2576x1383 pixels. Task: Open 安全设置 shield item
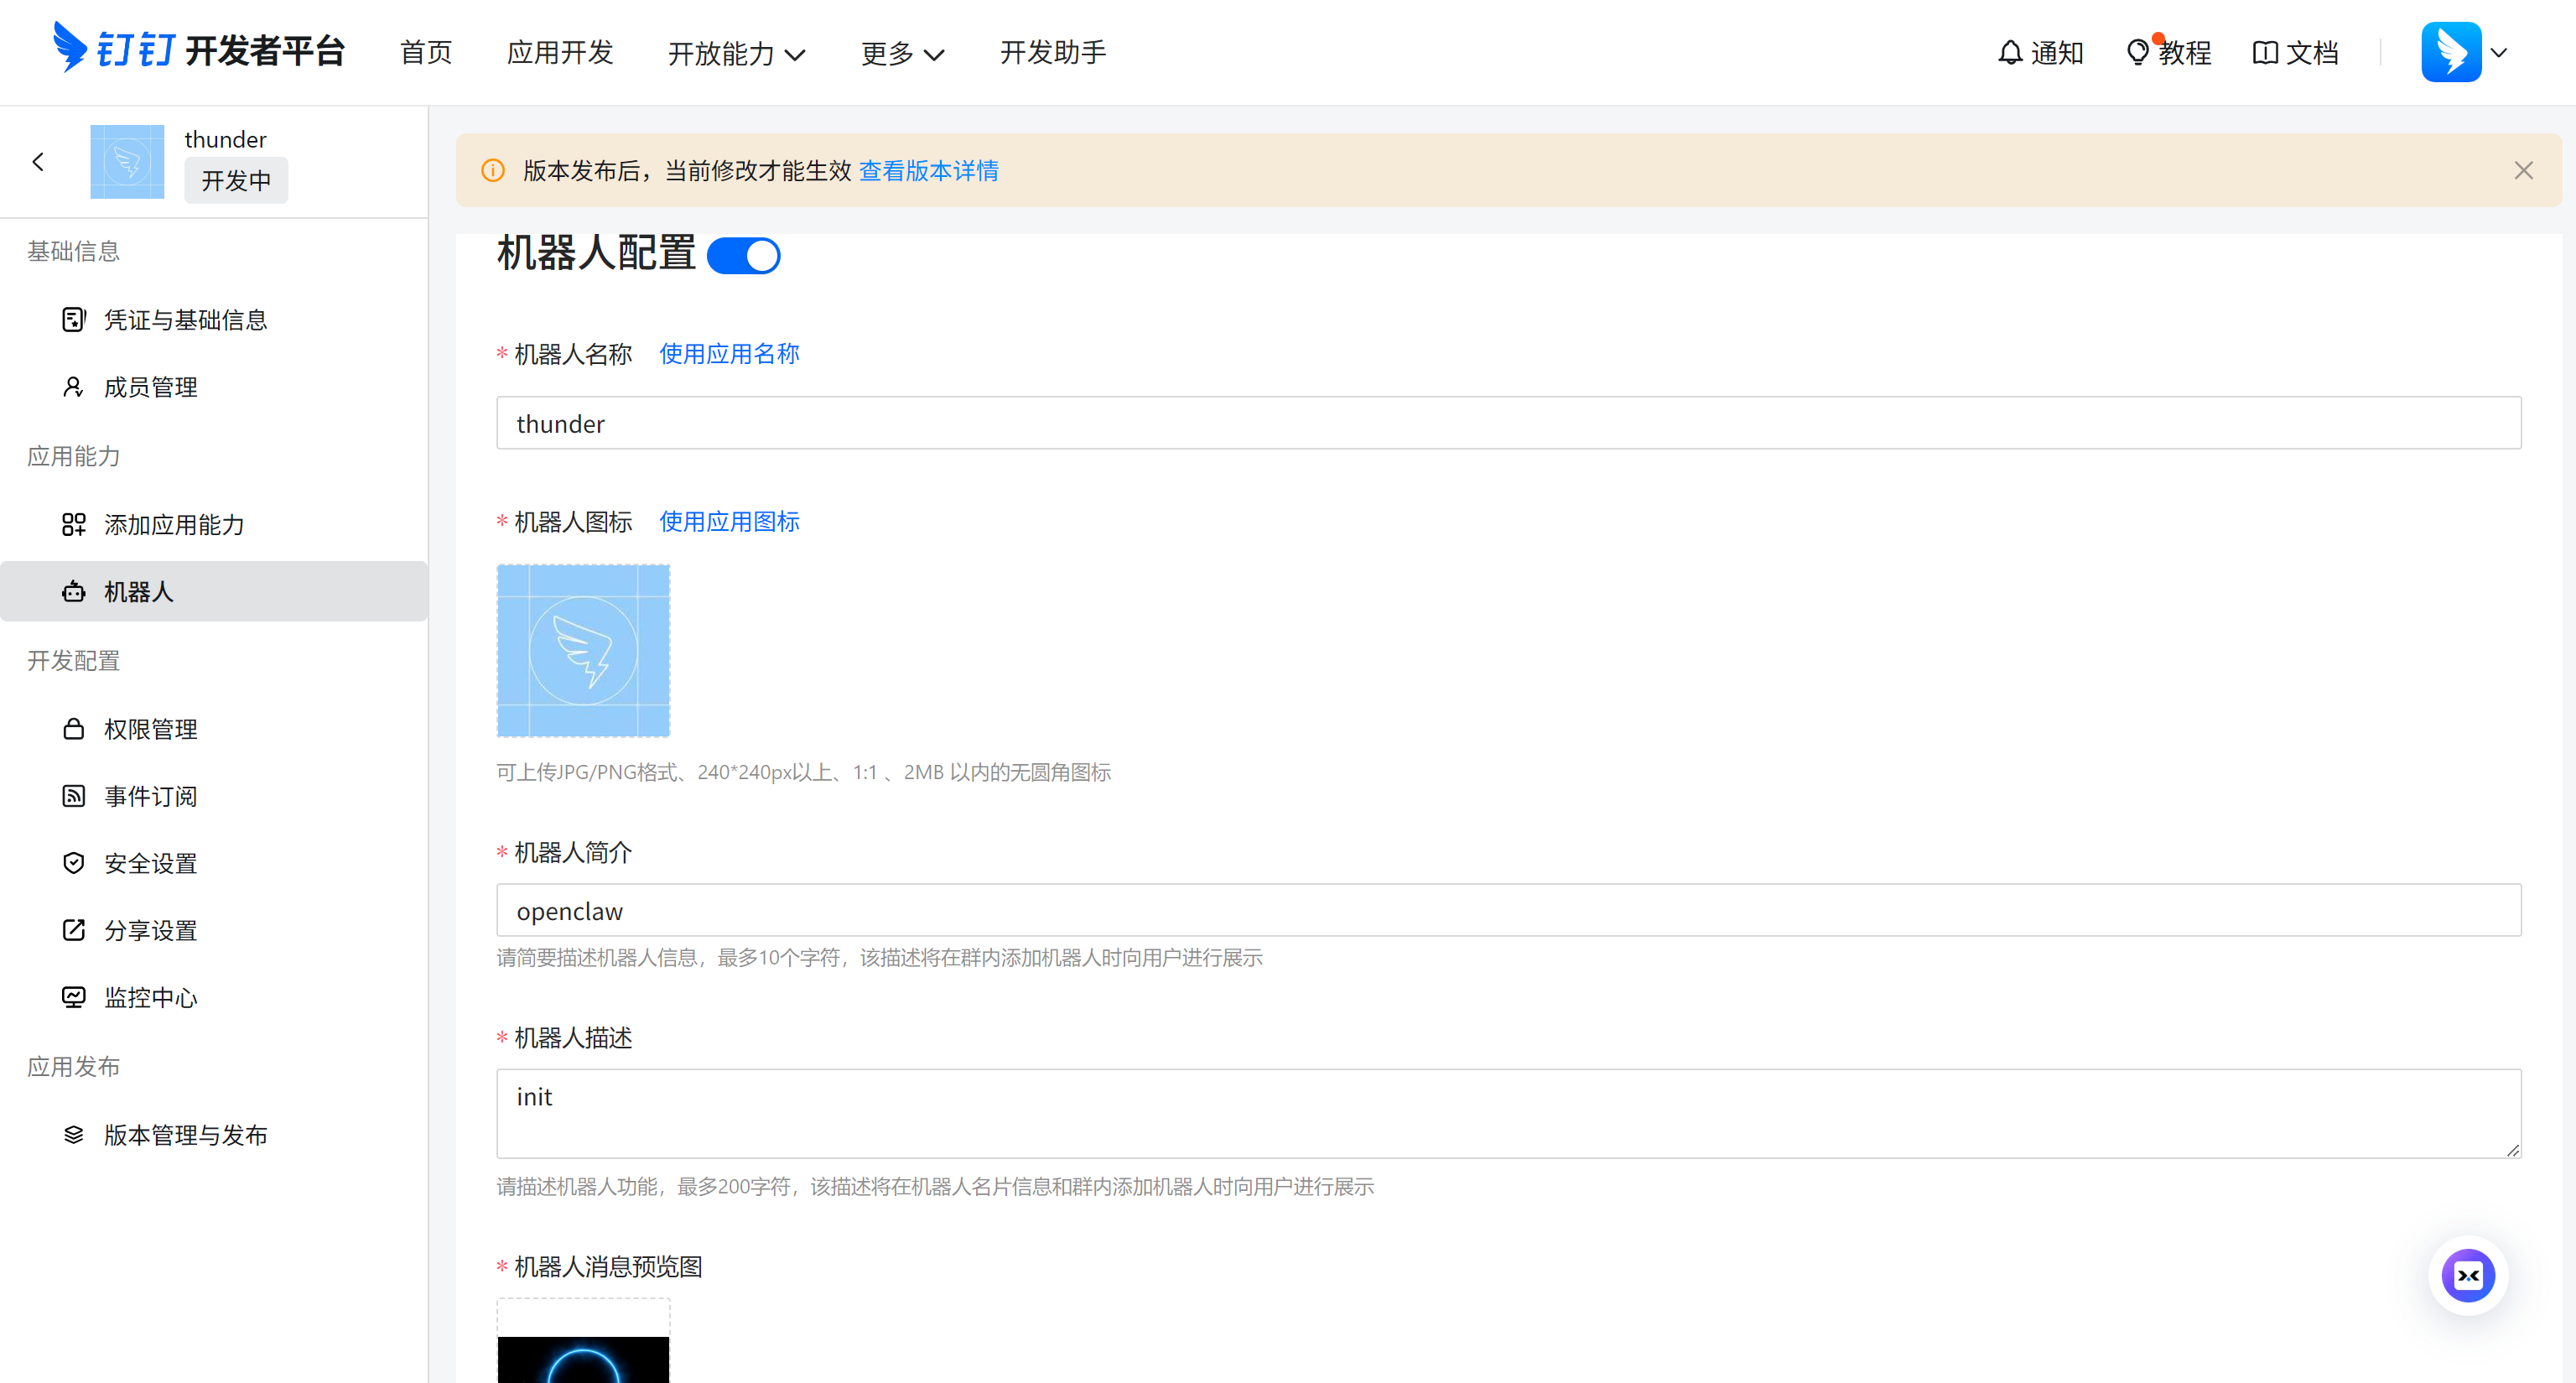tap(150, 863)
